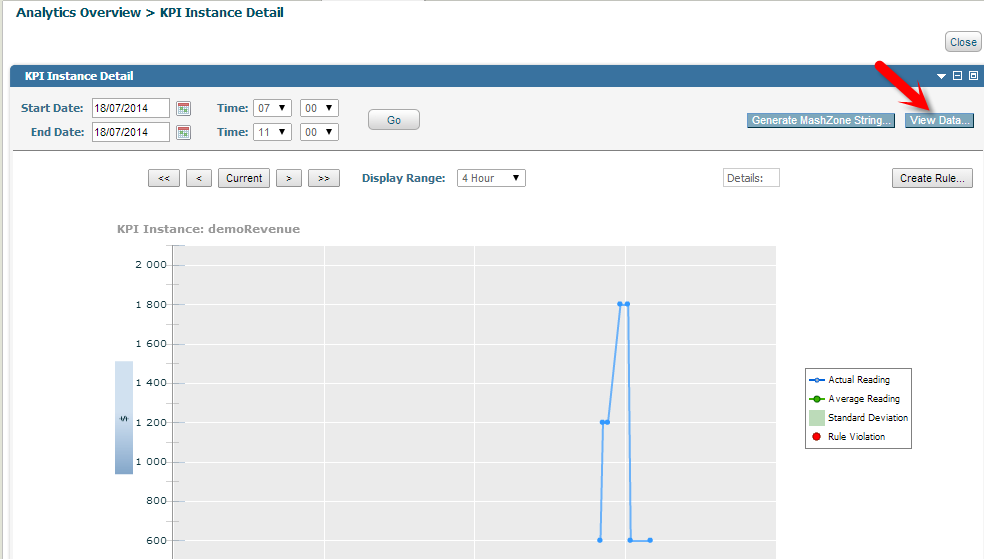Open the Display Range dropdown
The image size is (984, 559).
491,178
